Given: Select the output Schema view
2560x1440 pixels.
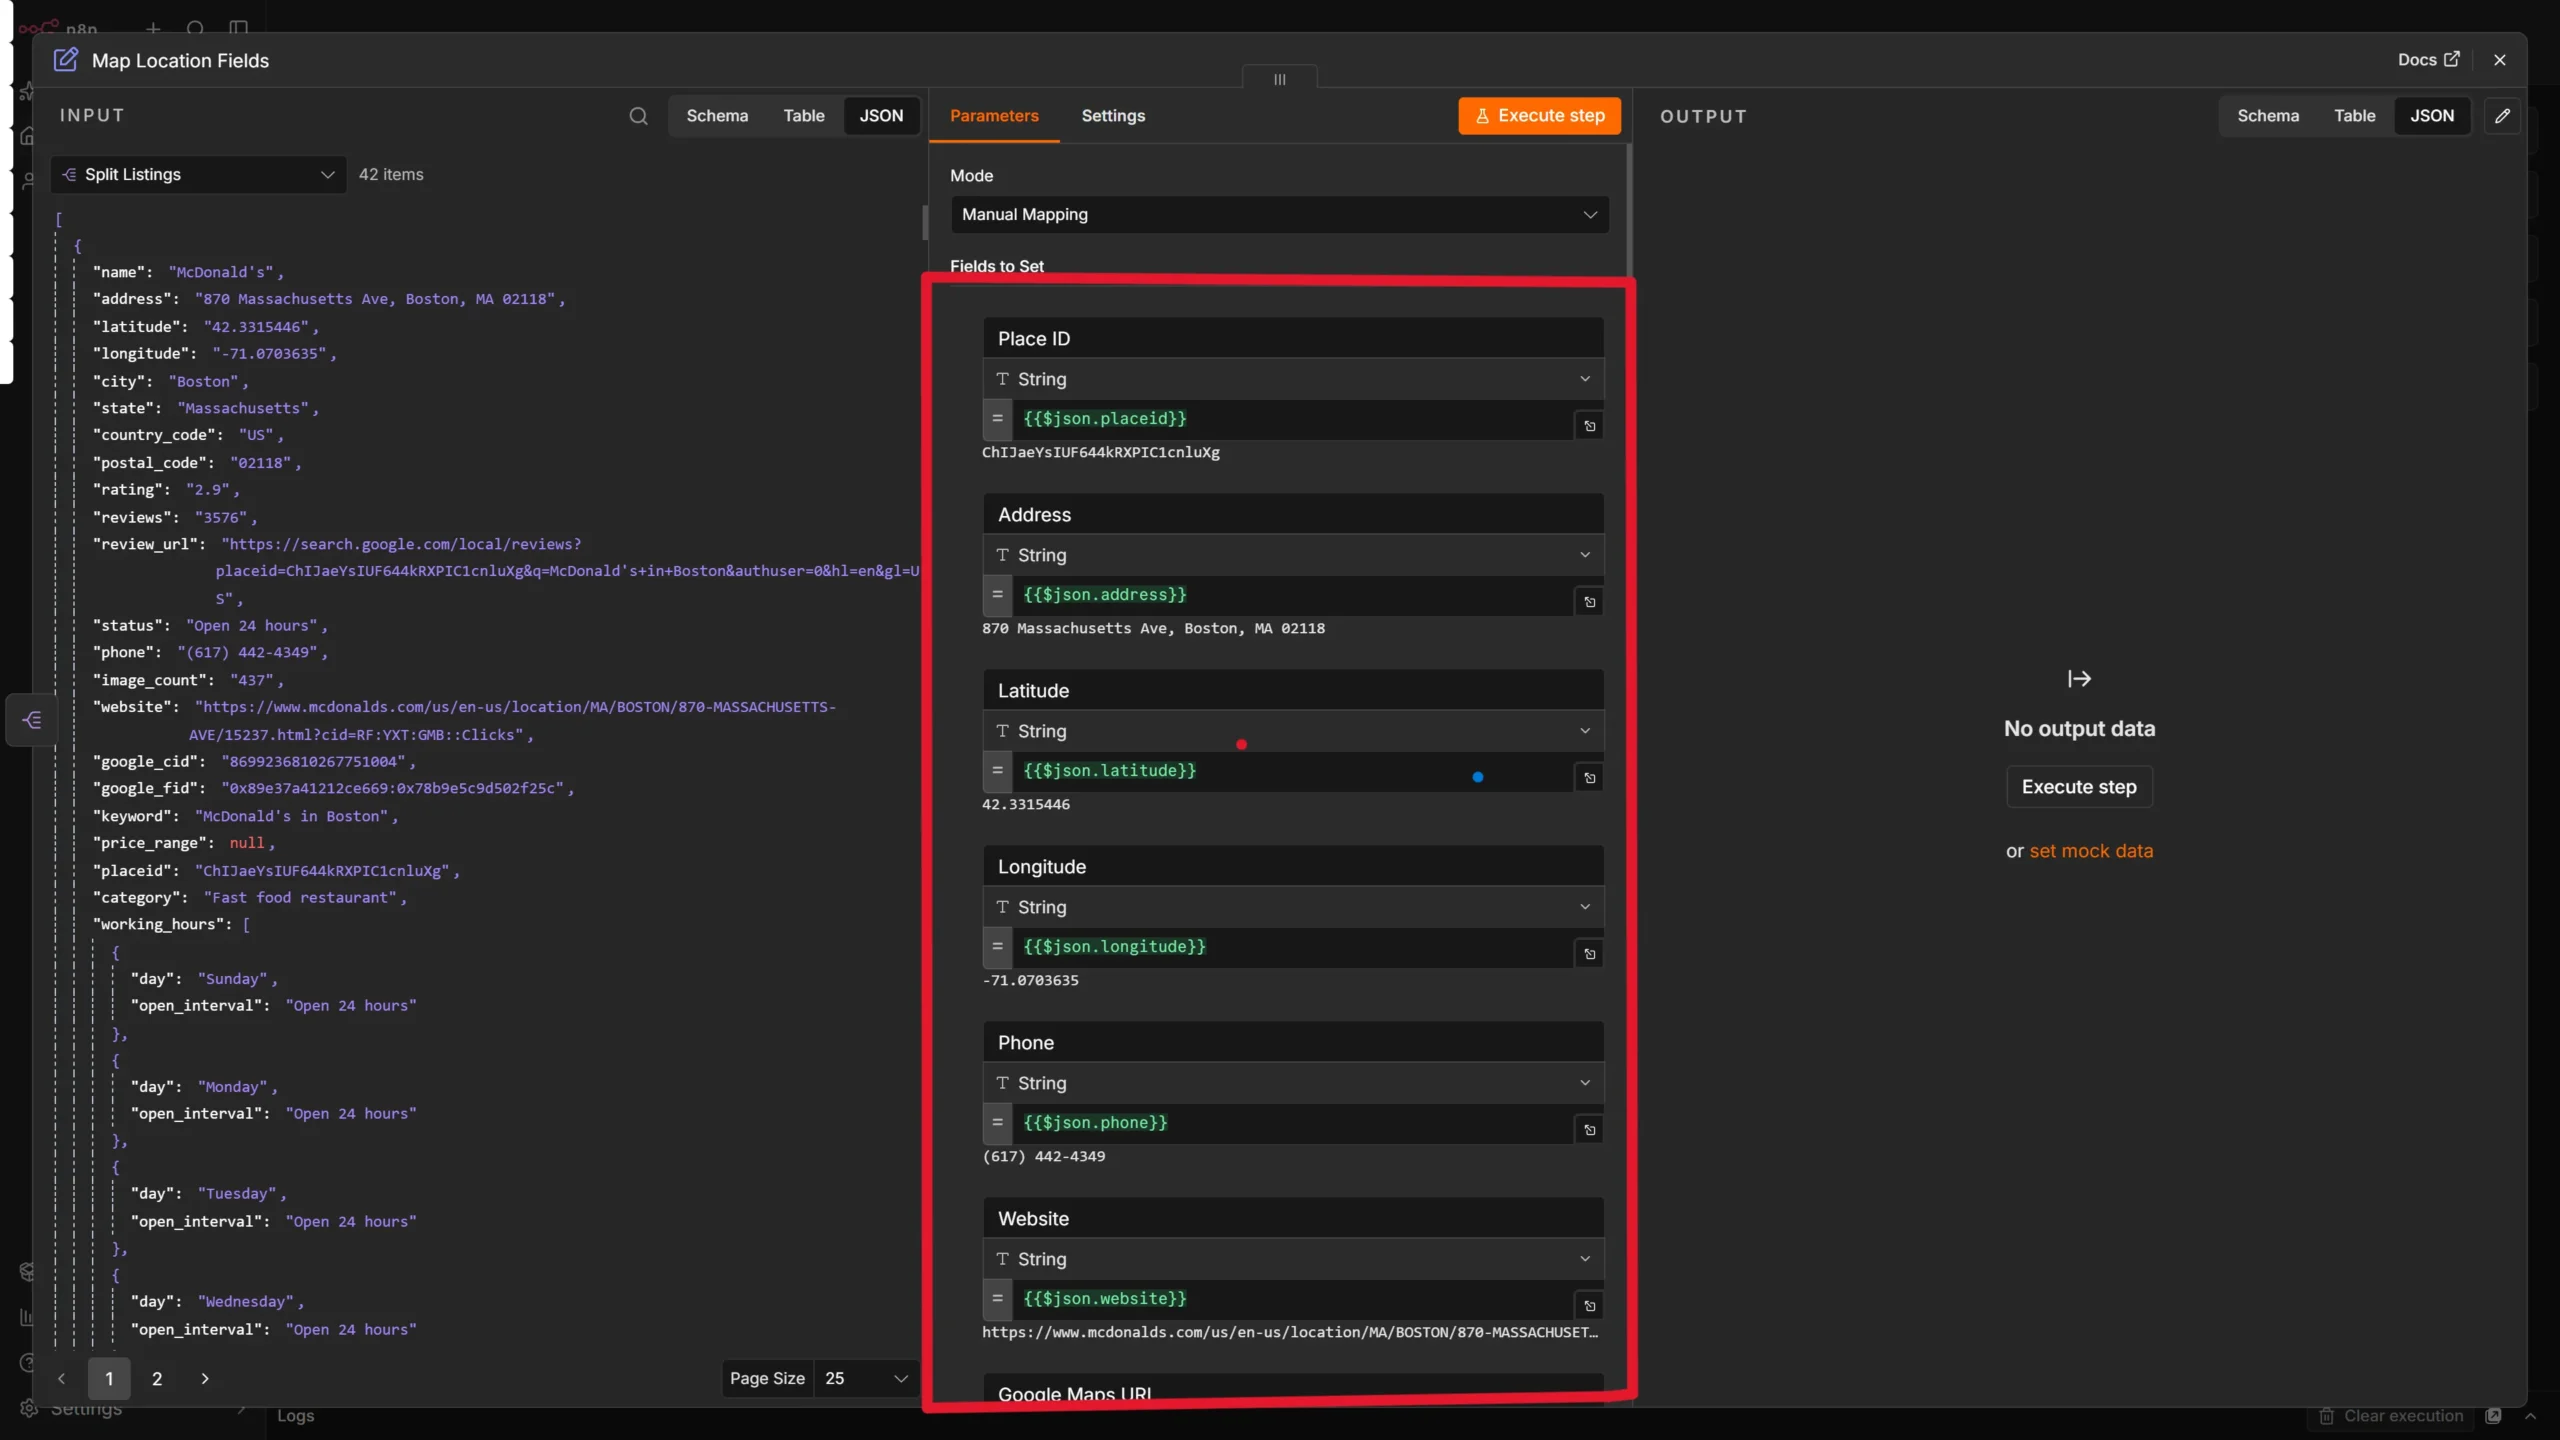Looking at the screenshot, I should [x=2267, y=116].
